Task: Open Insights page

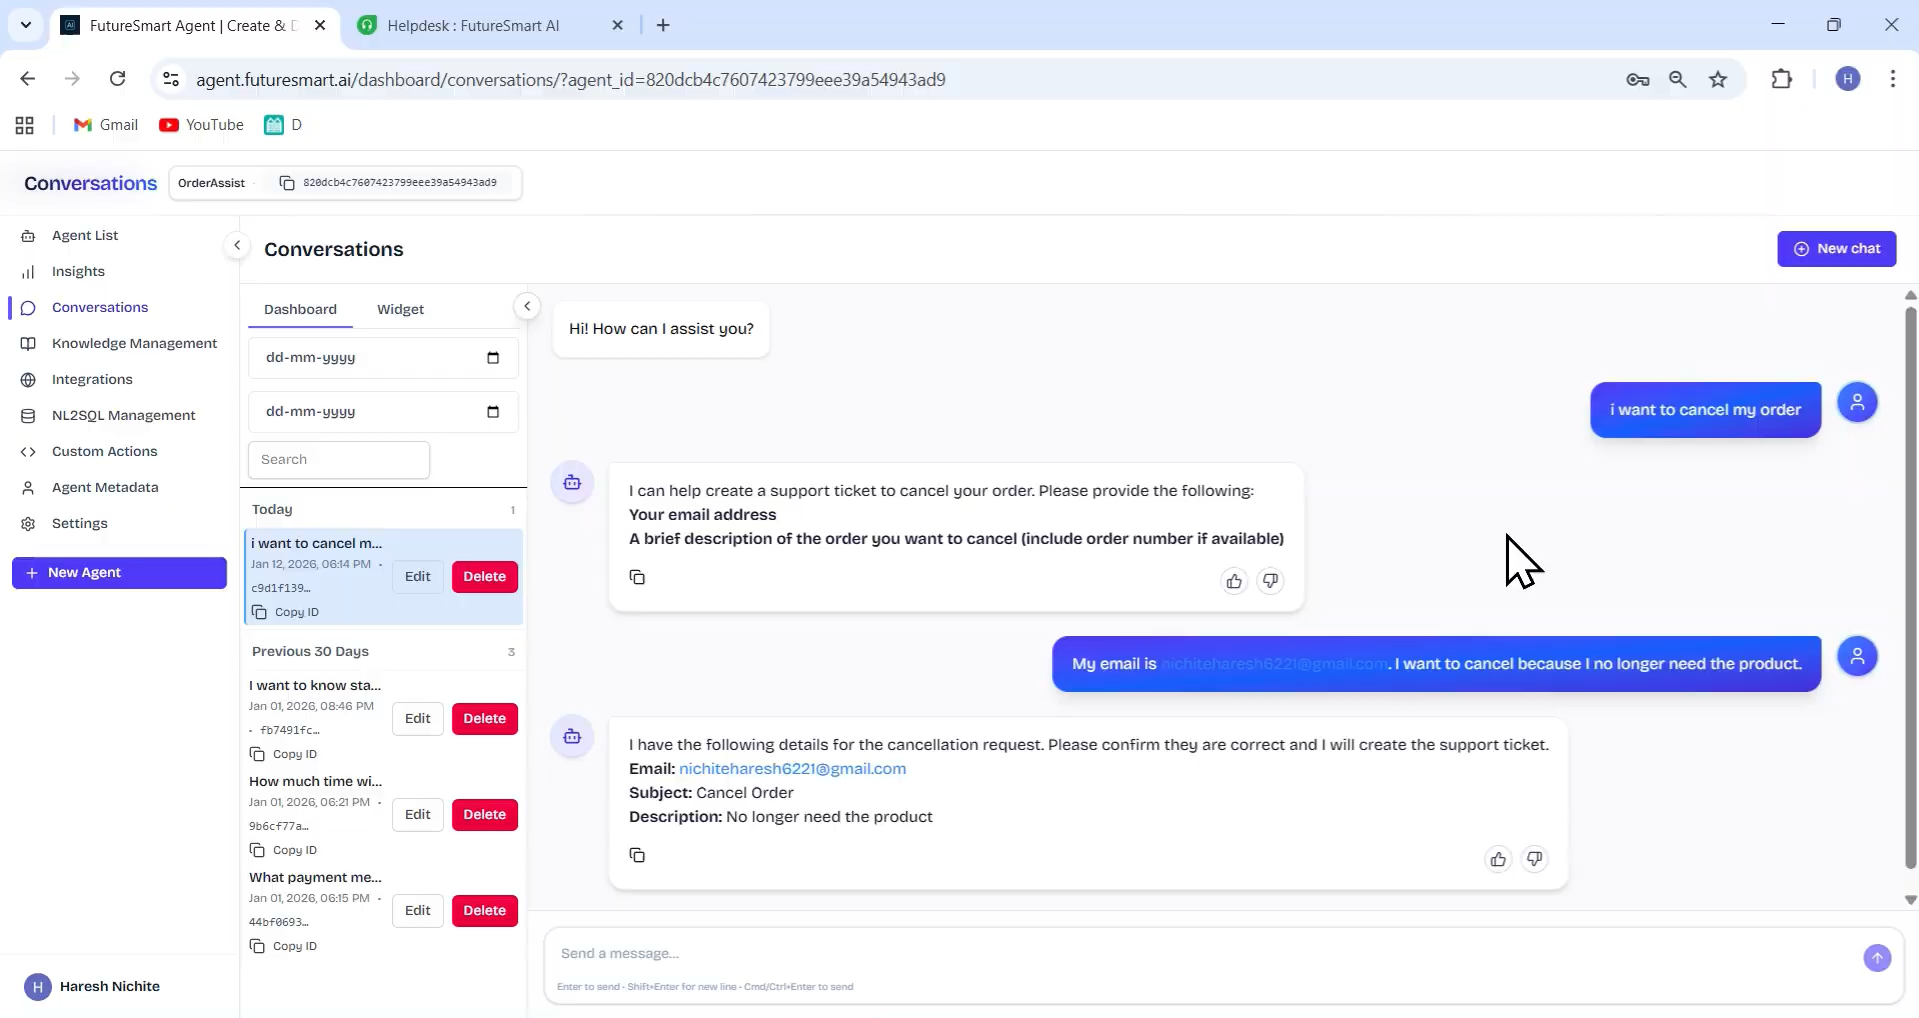Action: [x=78, y=271]
